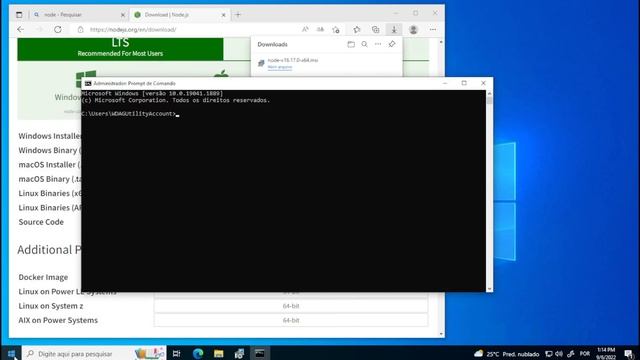Focus taskbar search box 'Digite aqui para pesquisar'
This screenshot has width=640, height=360.
(x=93, y=353)
